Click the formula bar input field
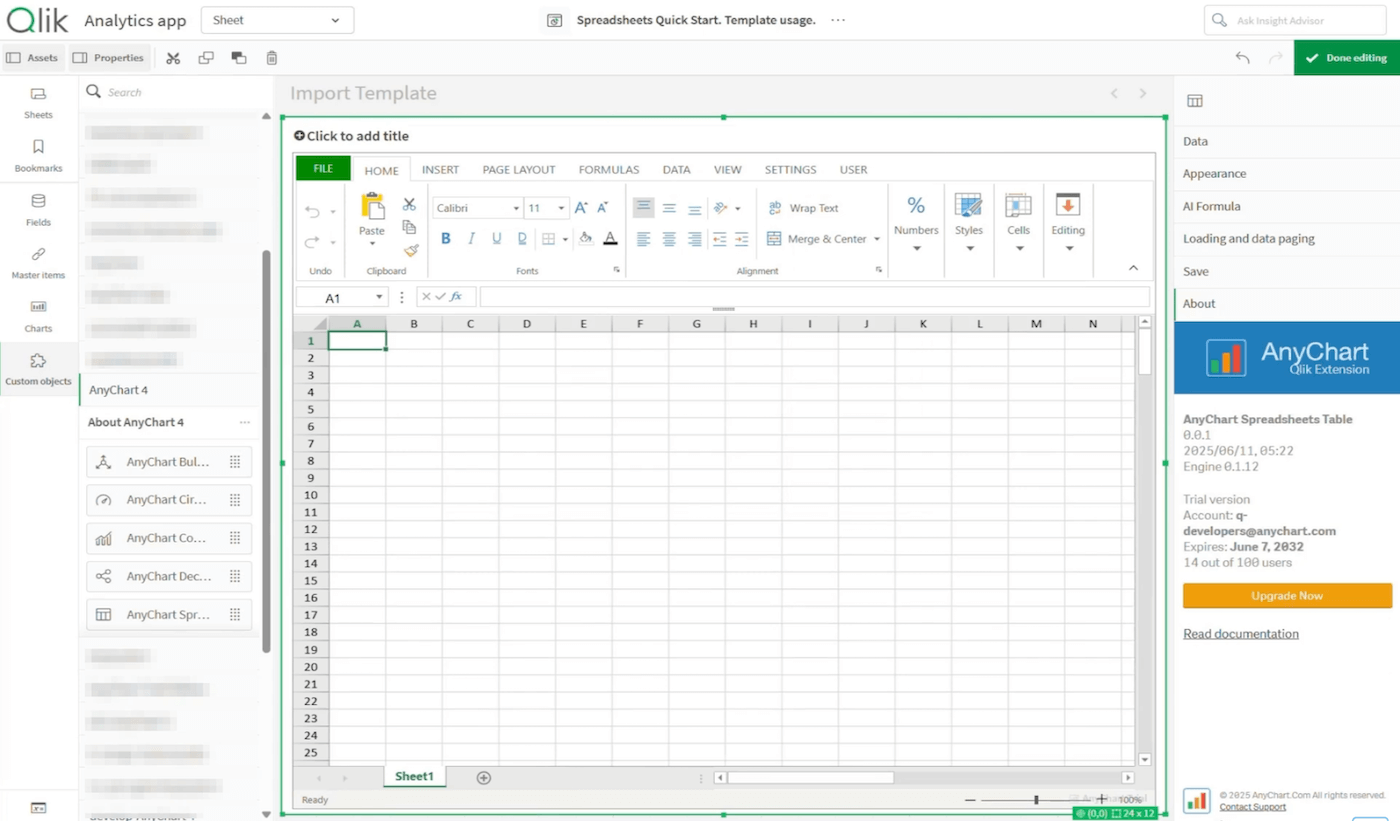The image size is (1400, 821). tap(814, 297)
